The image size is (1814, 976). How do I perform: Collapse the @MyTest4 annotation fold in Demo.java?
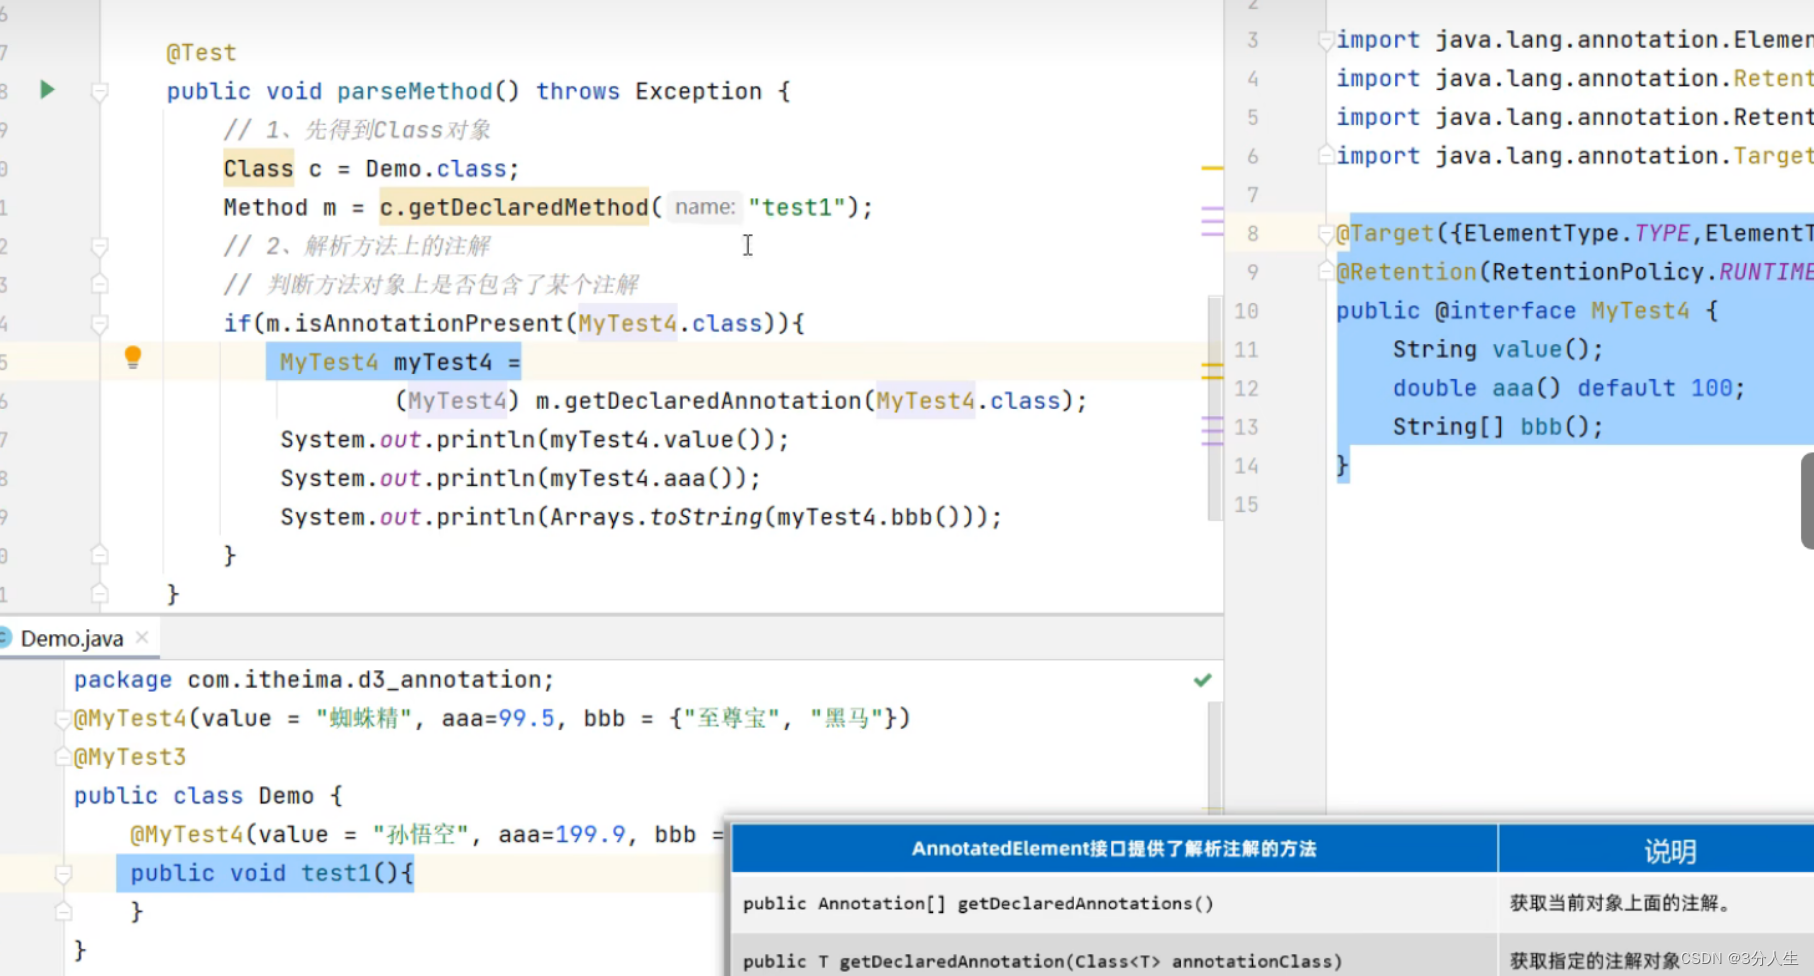pos(63,718)
